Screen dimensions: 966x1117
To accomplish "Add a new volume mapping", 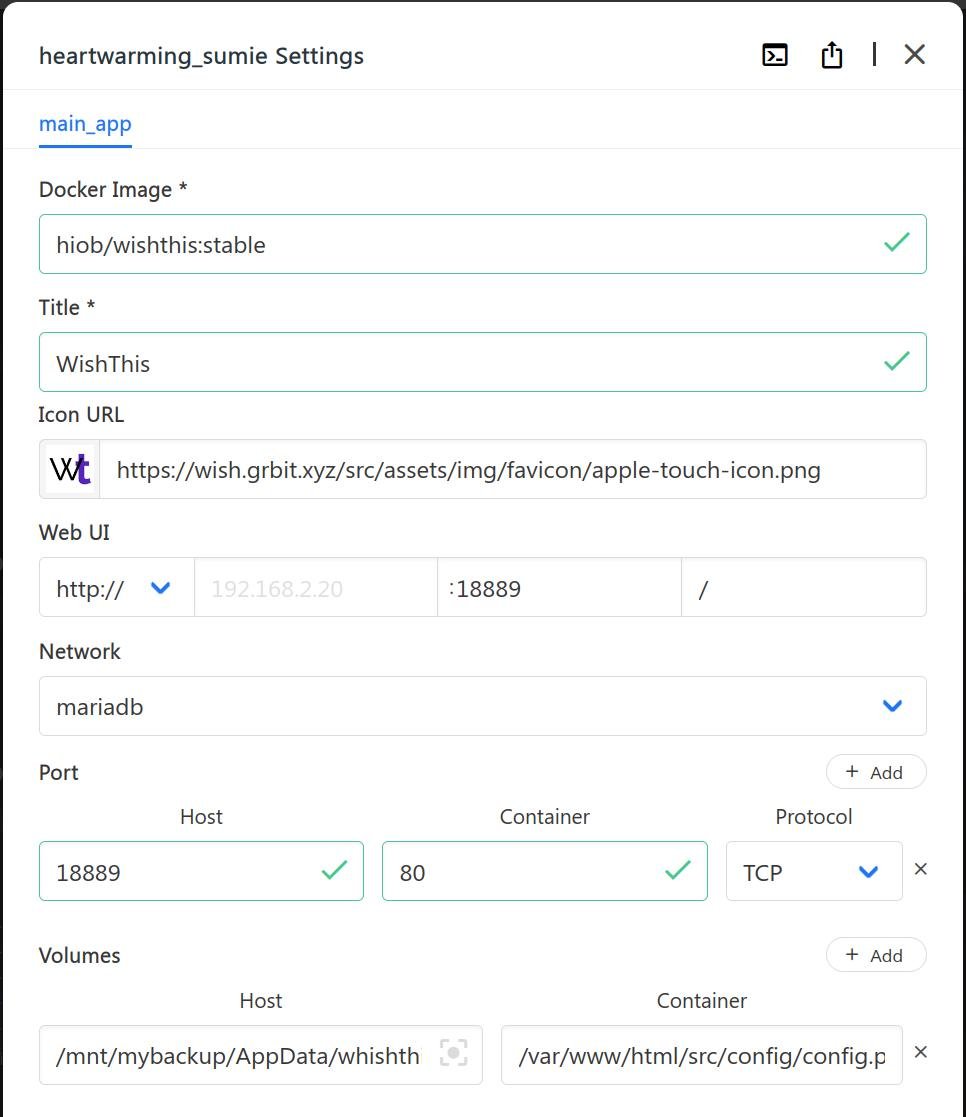I will coord(875,955).
